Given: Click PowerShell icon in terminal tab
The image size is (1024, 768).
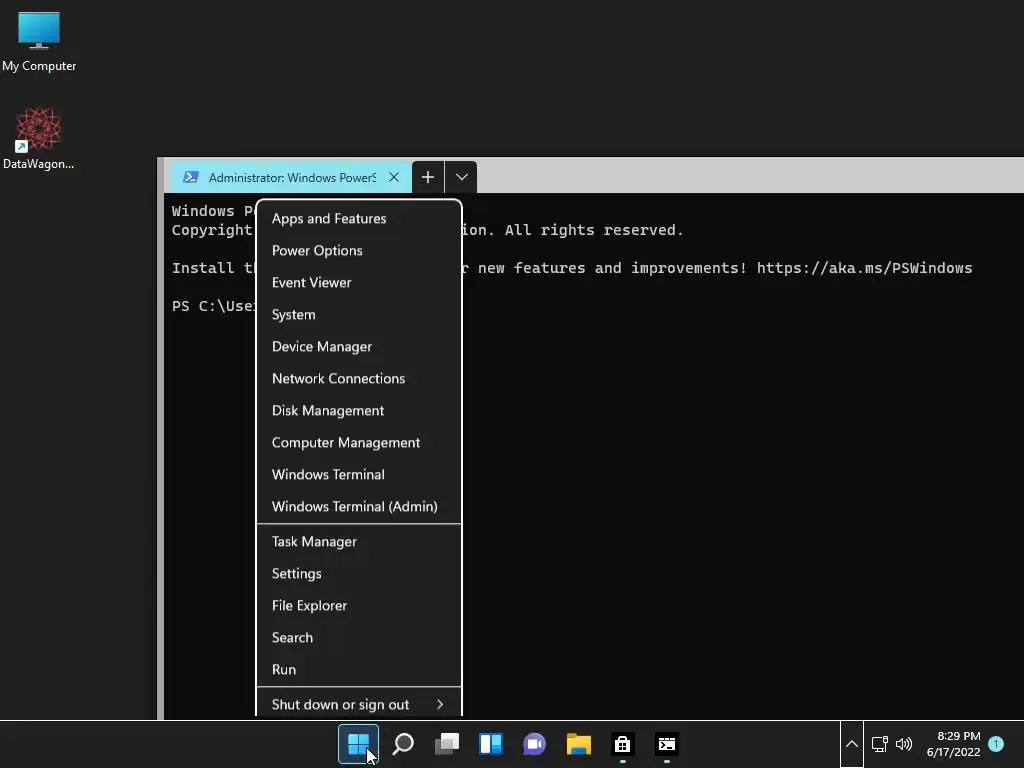Looking at the screenshot, I should pos(191,177).
